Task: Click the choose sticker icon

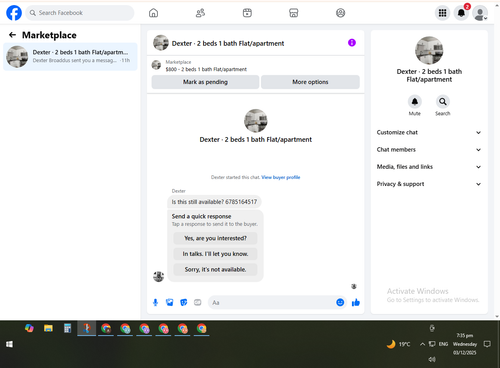Action: pos(184,302)
